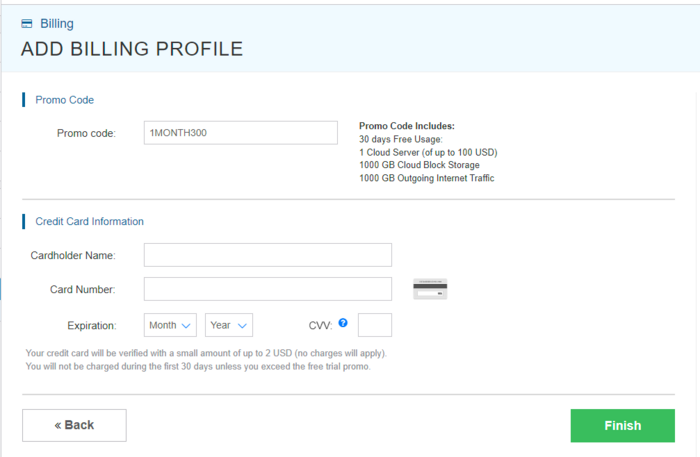700x457 pixels.
Task: Click the Credit Card Information section header
Action: click(x=89, y=221)
